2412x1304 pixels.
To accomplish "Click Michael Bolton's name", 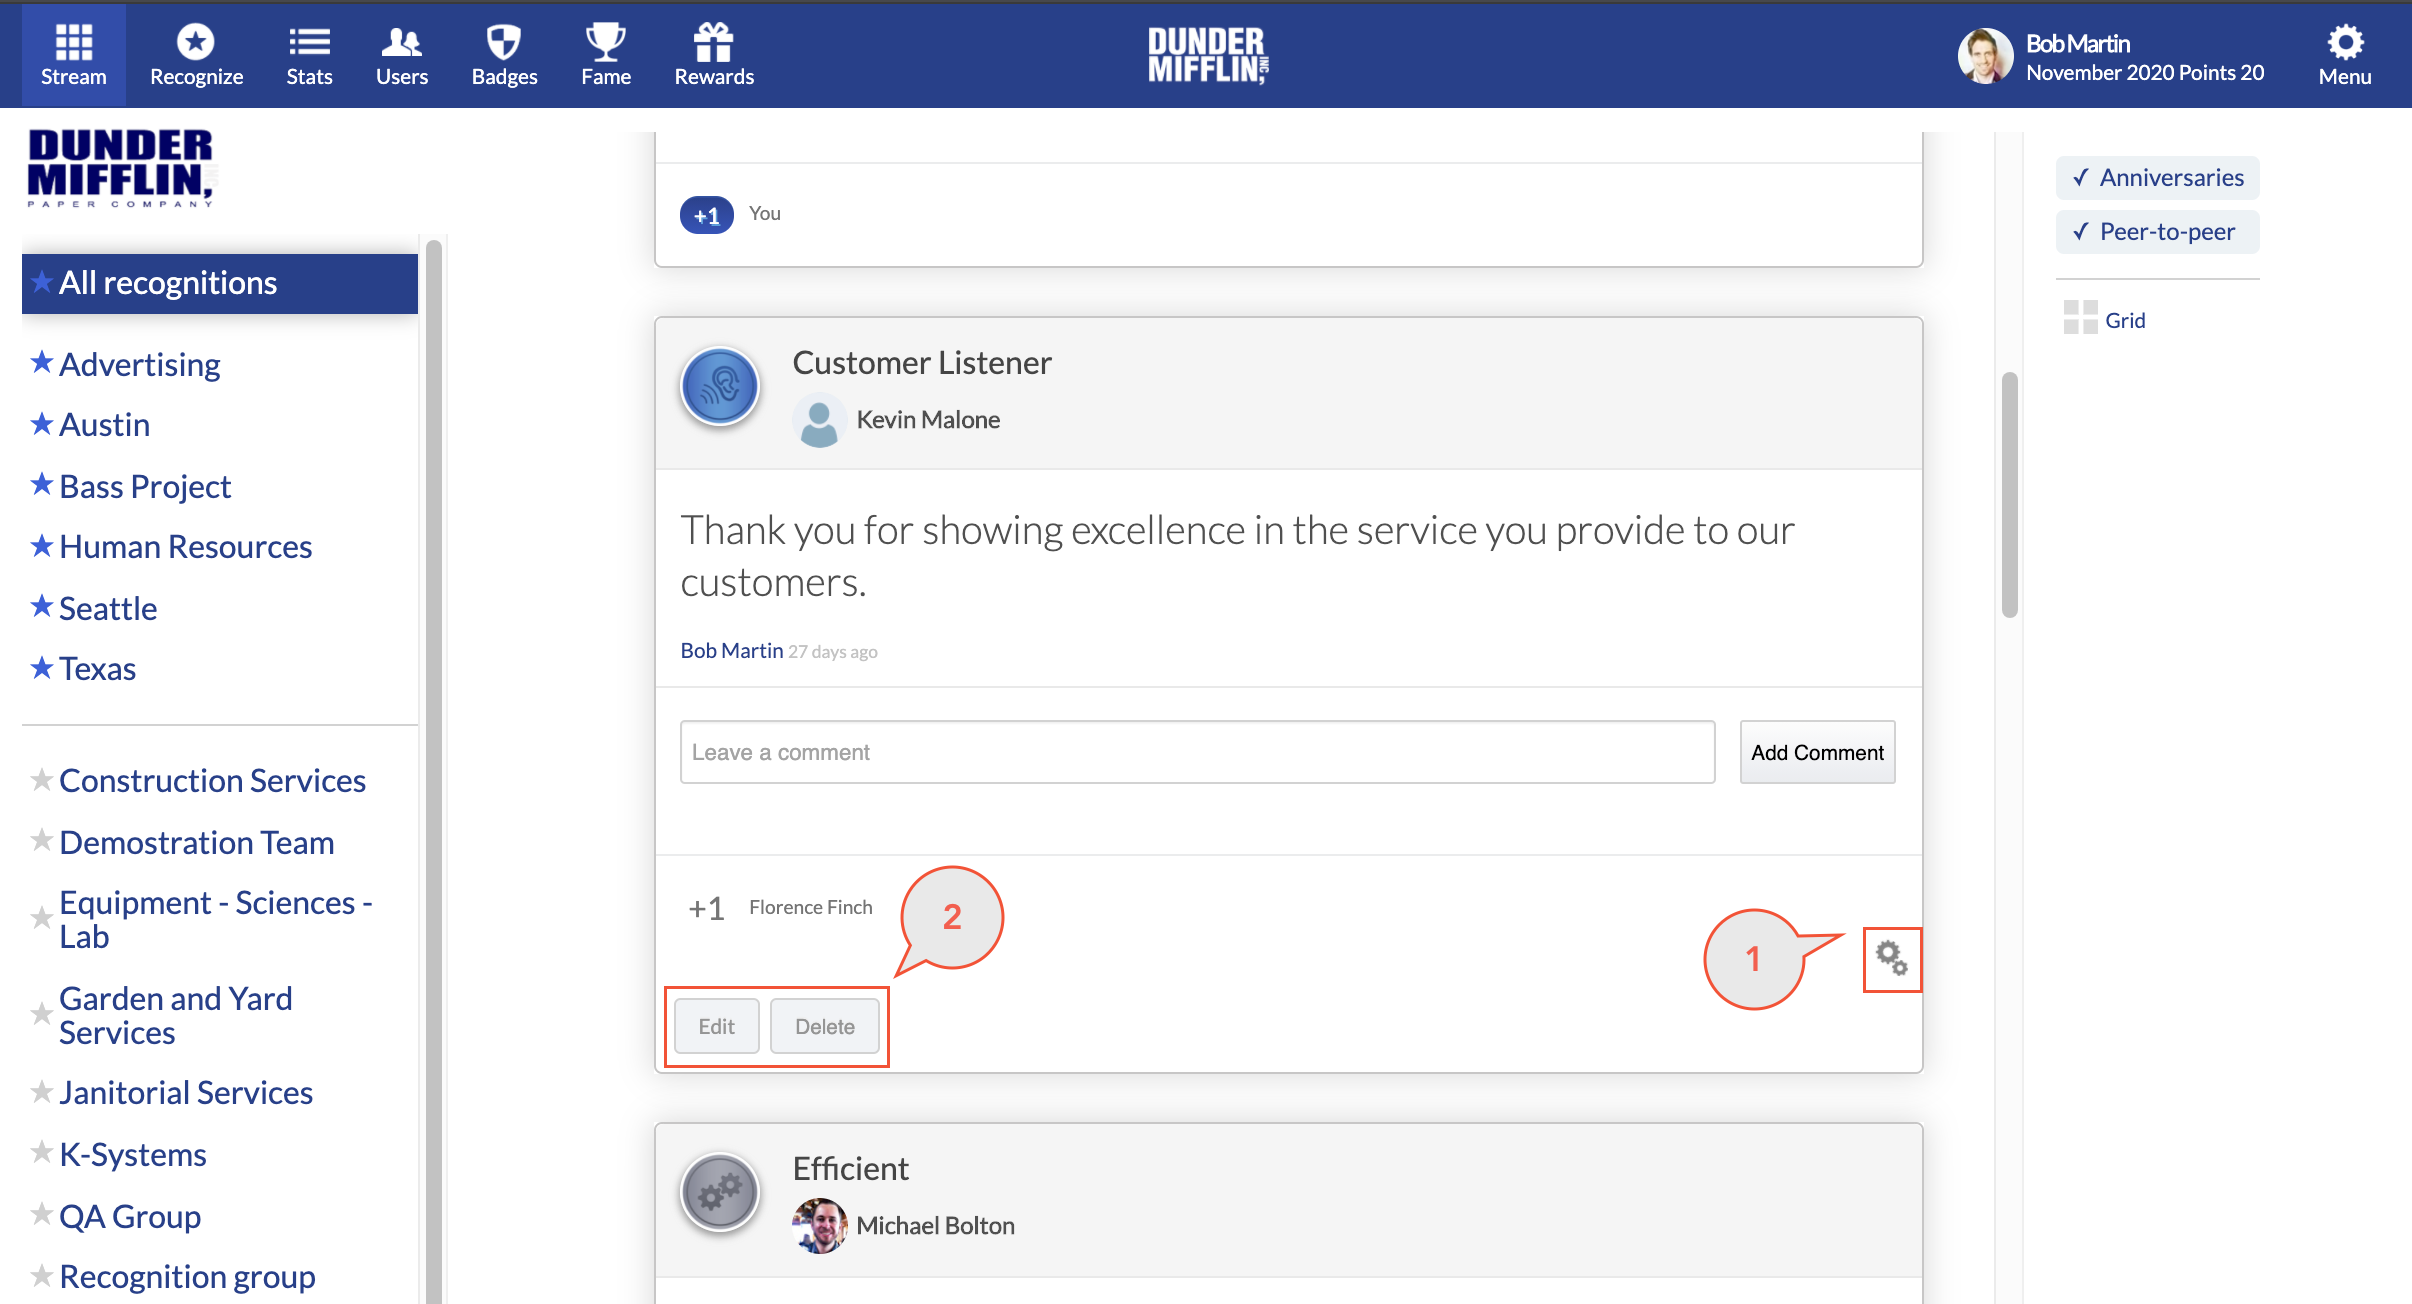I will click(x=935, y=1226).
